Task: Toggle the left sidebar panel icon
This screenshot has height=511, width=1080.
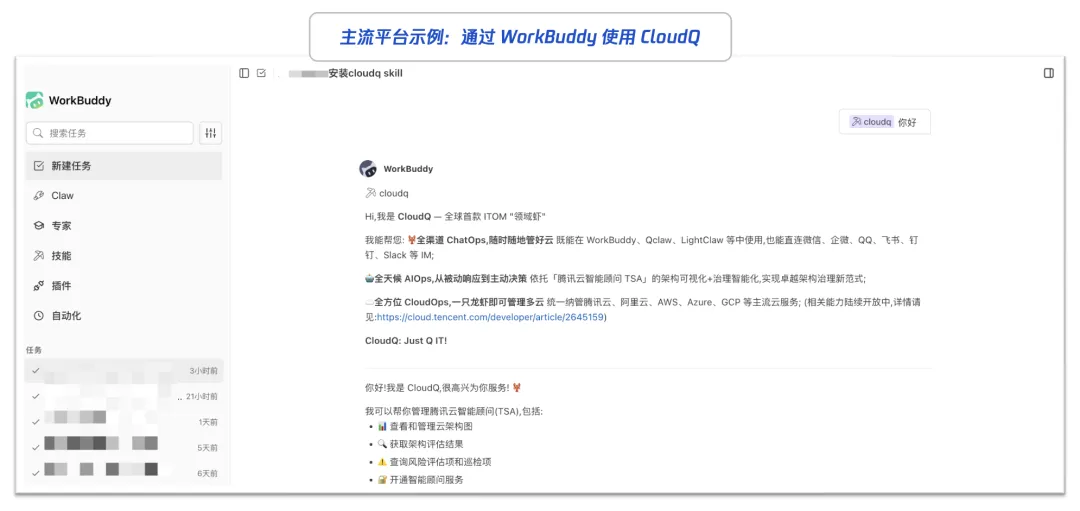Action: (x=244, y=73)
